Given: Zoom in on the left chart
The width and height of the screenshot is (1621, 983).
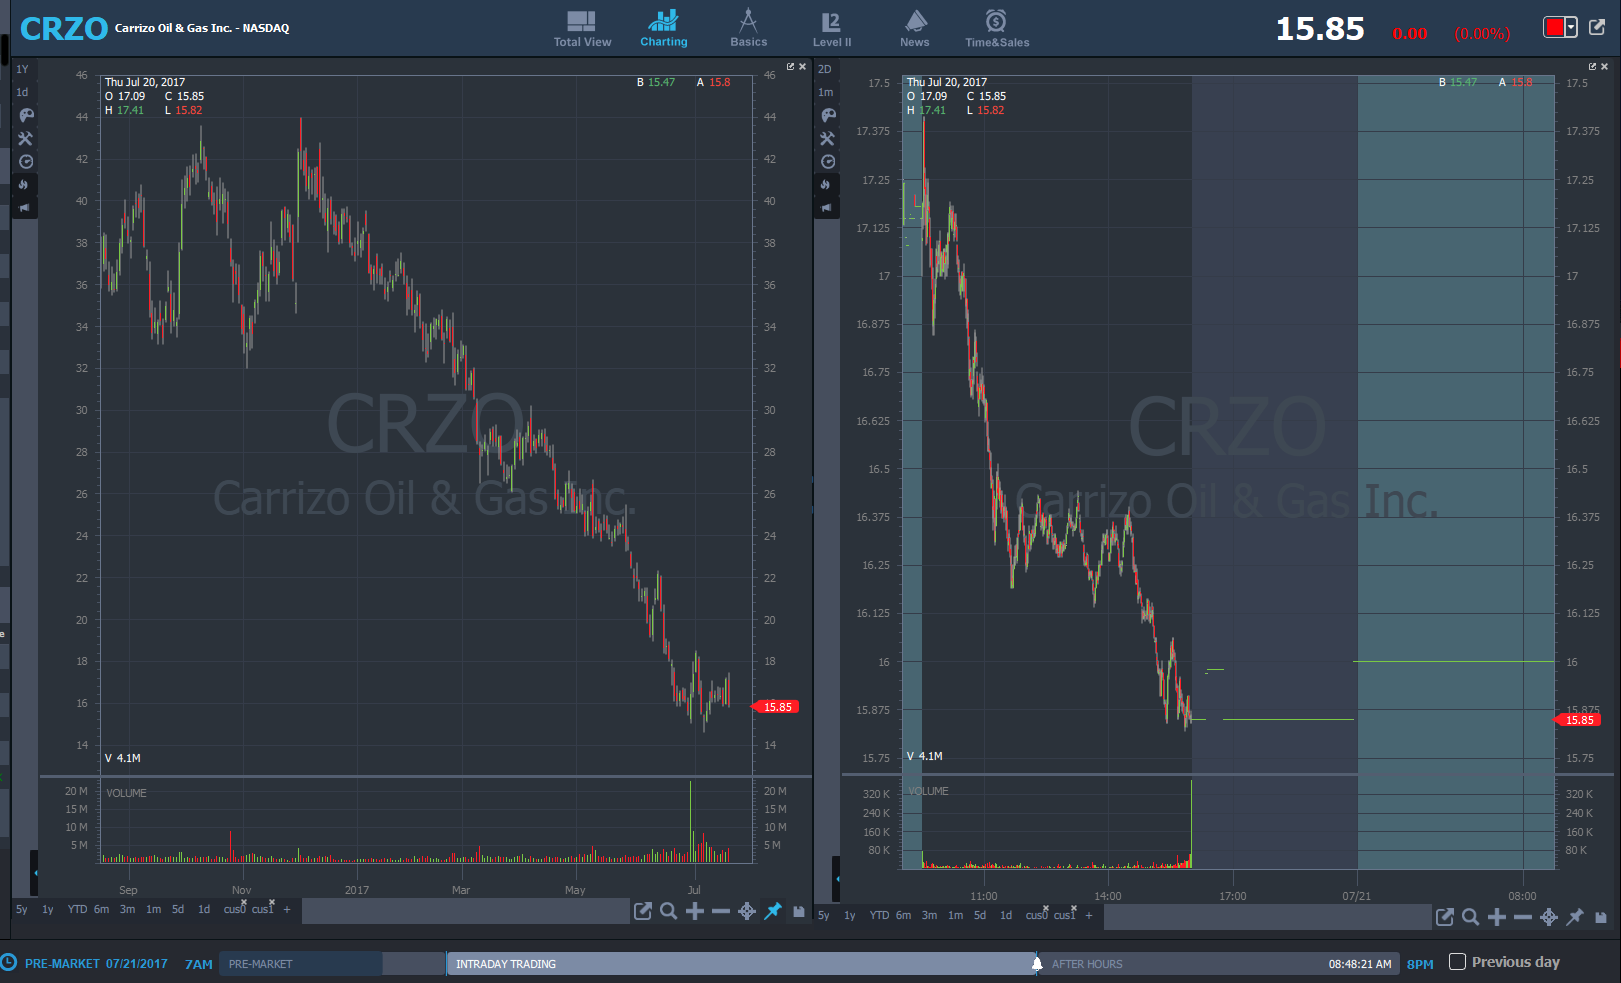Looking at the screenshot, I should click(695, 911).
